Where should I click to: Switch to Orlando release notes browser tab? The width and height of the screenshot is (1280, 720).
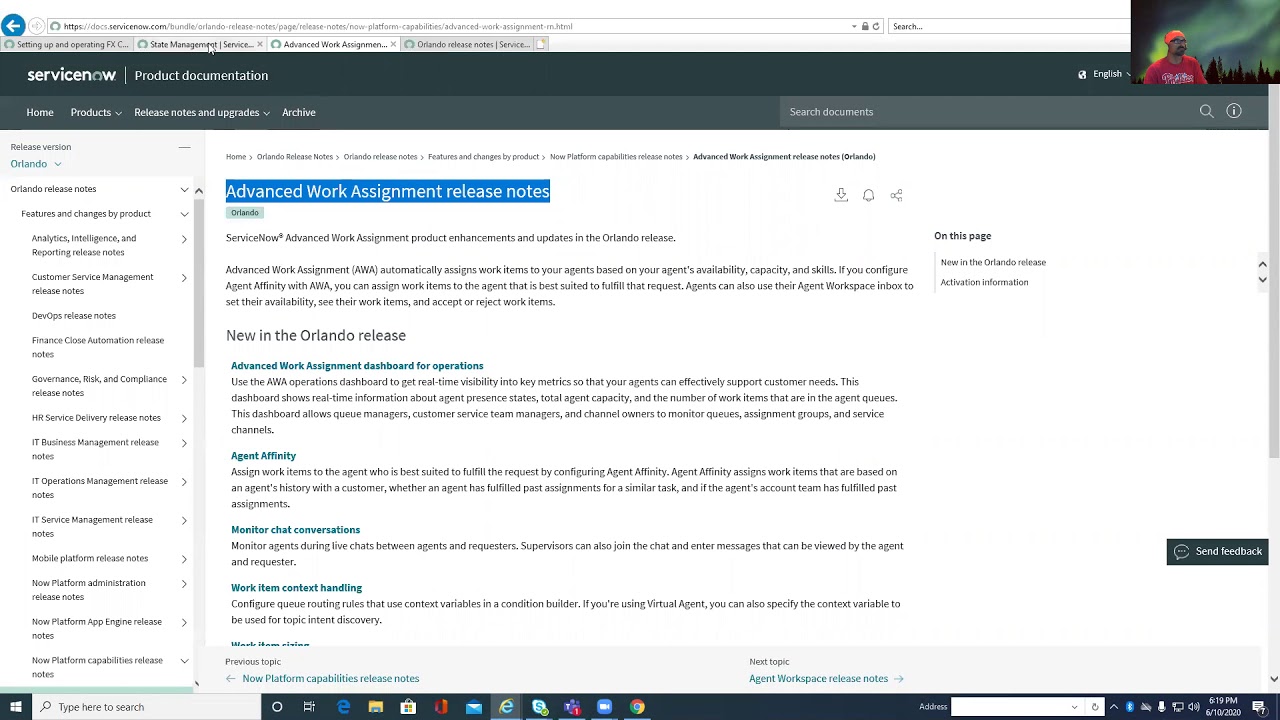[x=468, y=44]
